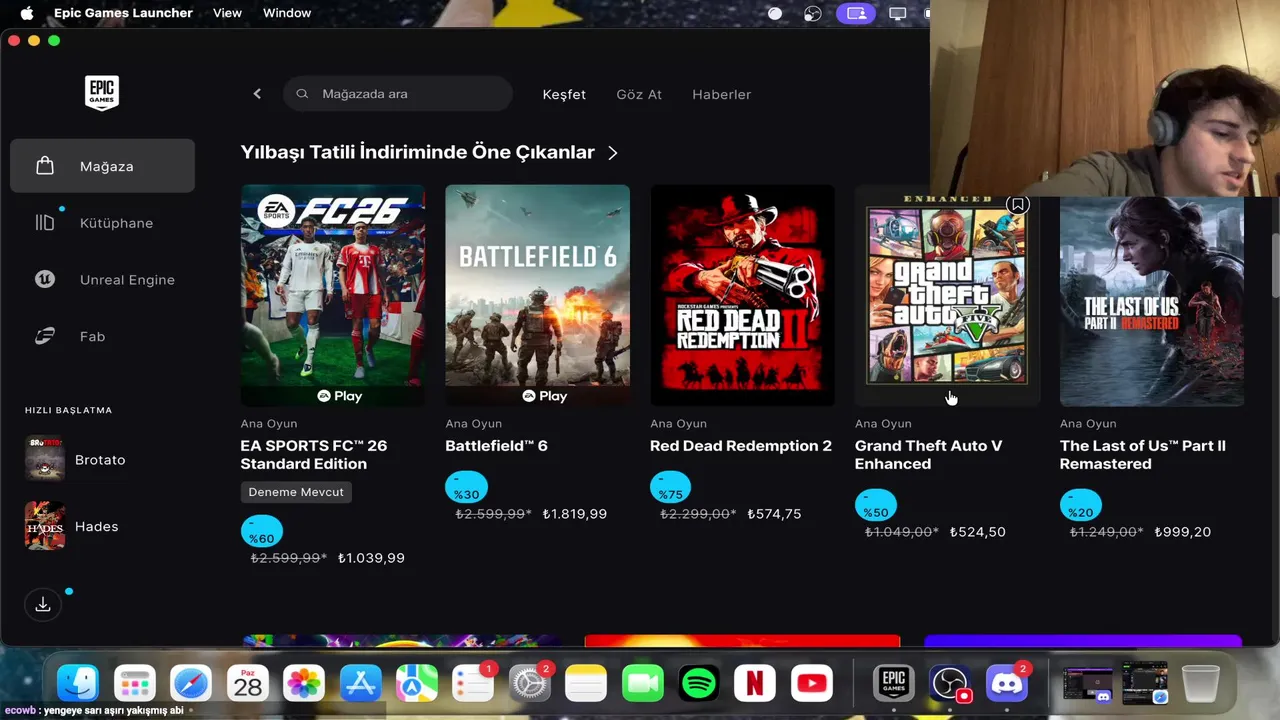Screen dimensions: 1280x720
Task: Open YouTube from the Dock
Action: pos(812,684)
